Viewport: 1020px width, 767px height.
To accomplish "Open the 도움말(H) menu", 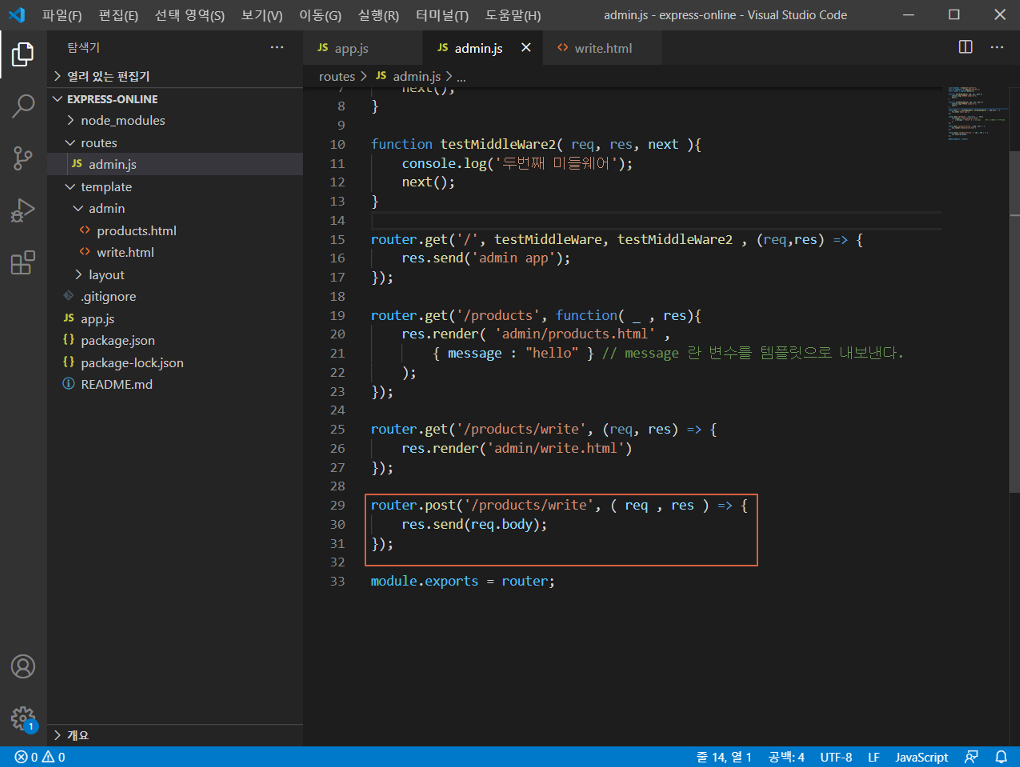I will (513, 15).
